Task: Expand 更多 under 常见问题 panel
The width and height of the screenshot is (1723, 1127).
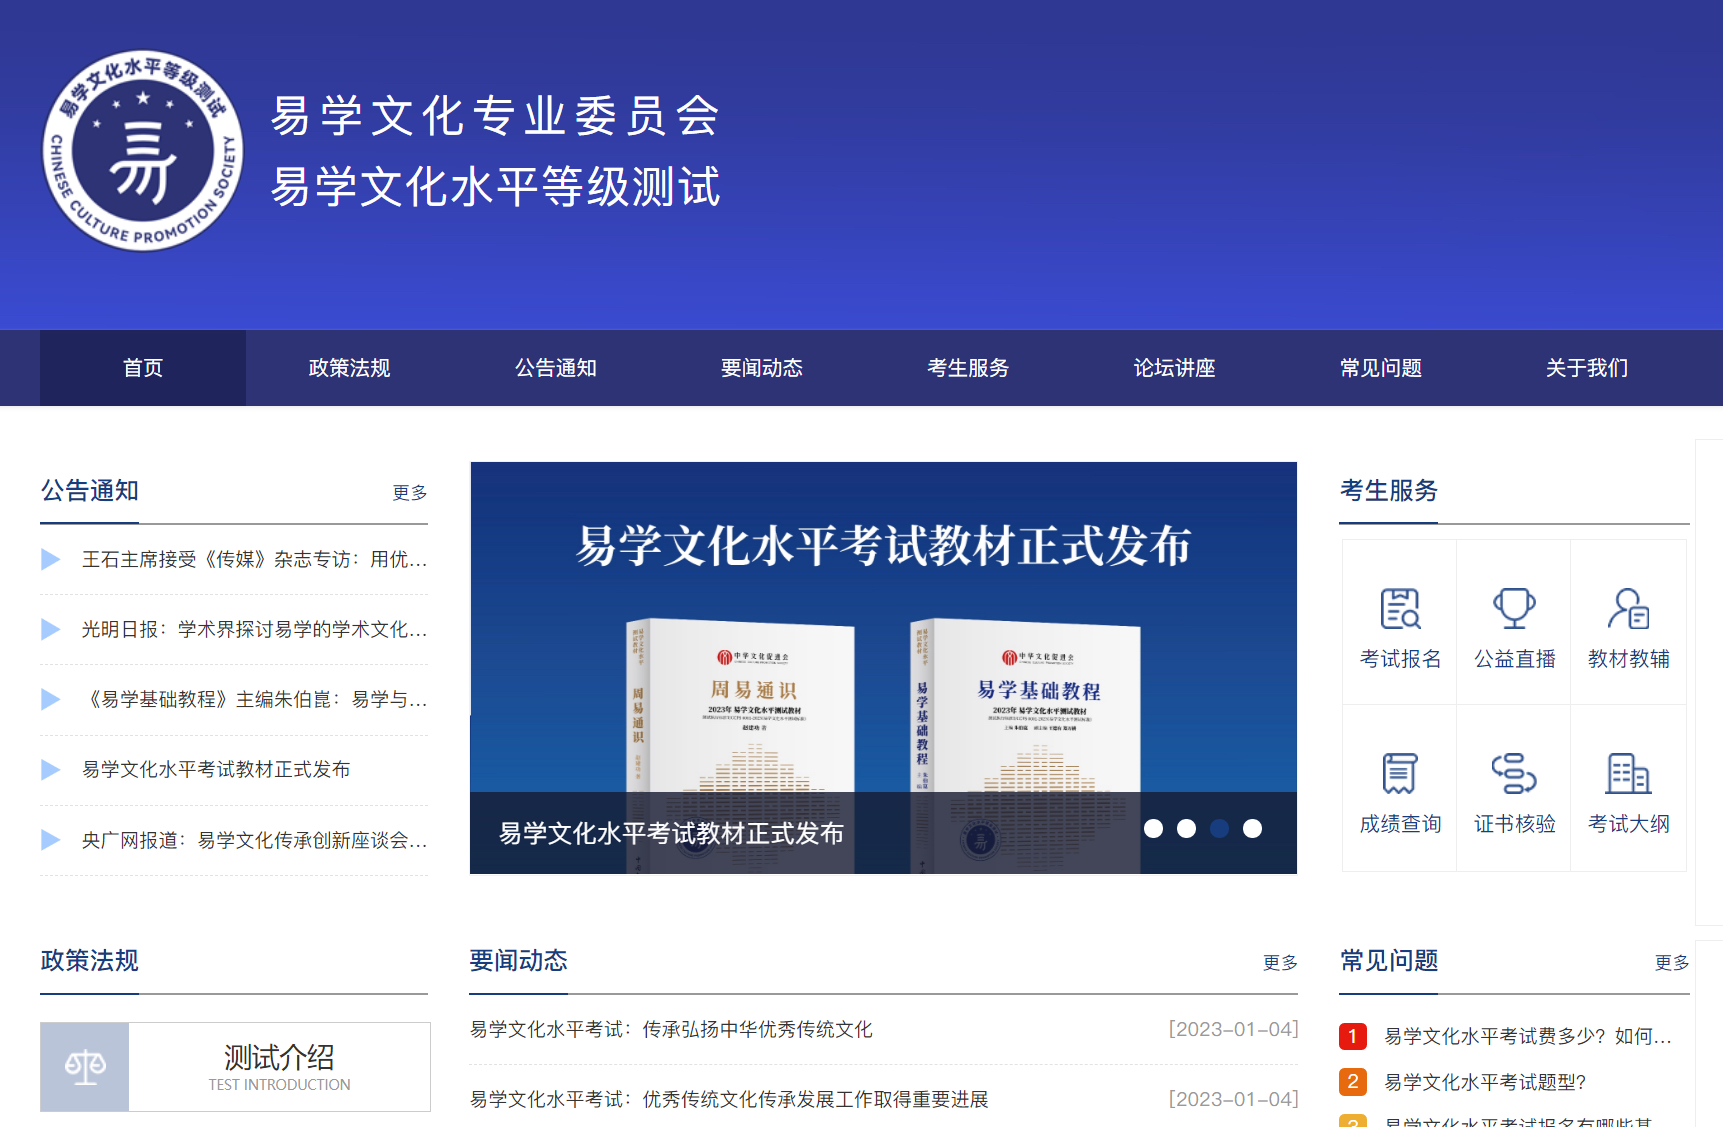Action: [x=1671, y=962]
